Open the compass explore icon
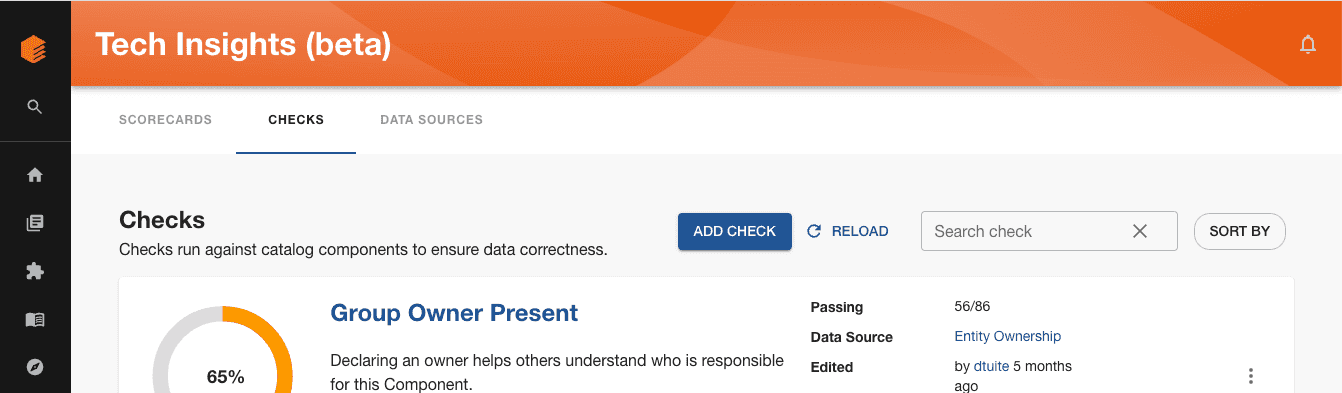 click(x=35, y=367)
